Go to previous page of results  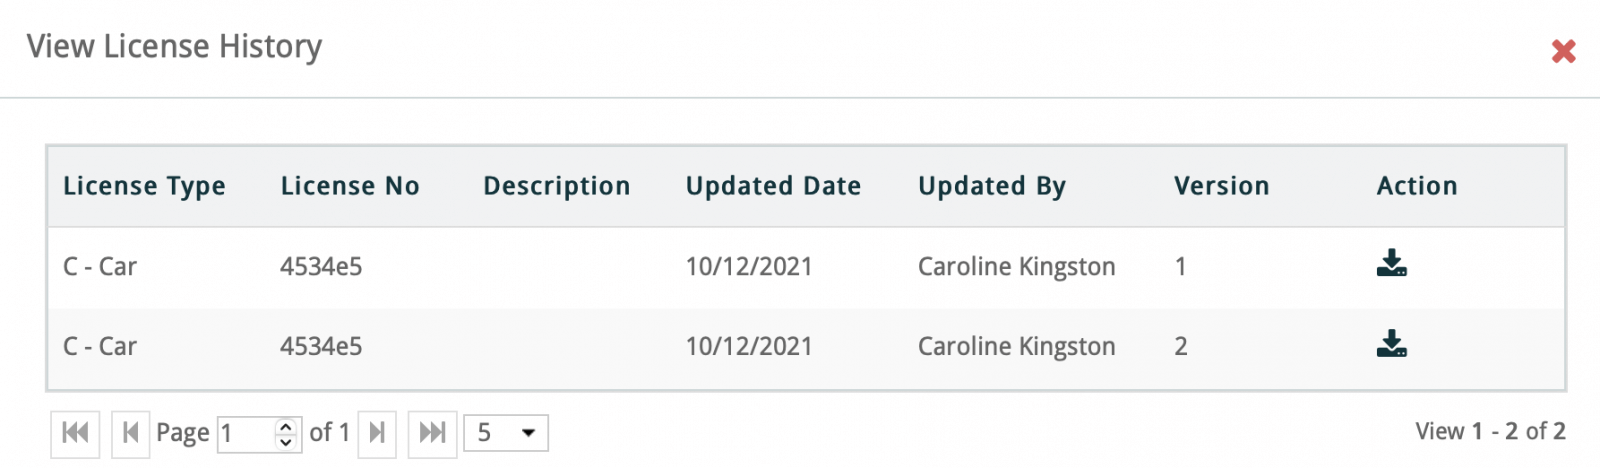130,433
